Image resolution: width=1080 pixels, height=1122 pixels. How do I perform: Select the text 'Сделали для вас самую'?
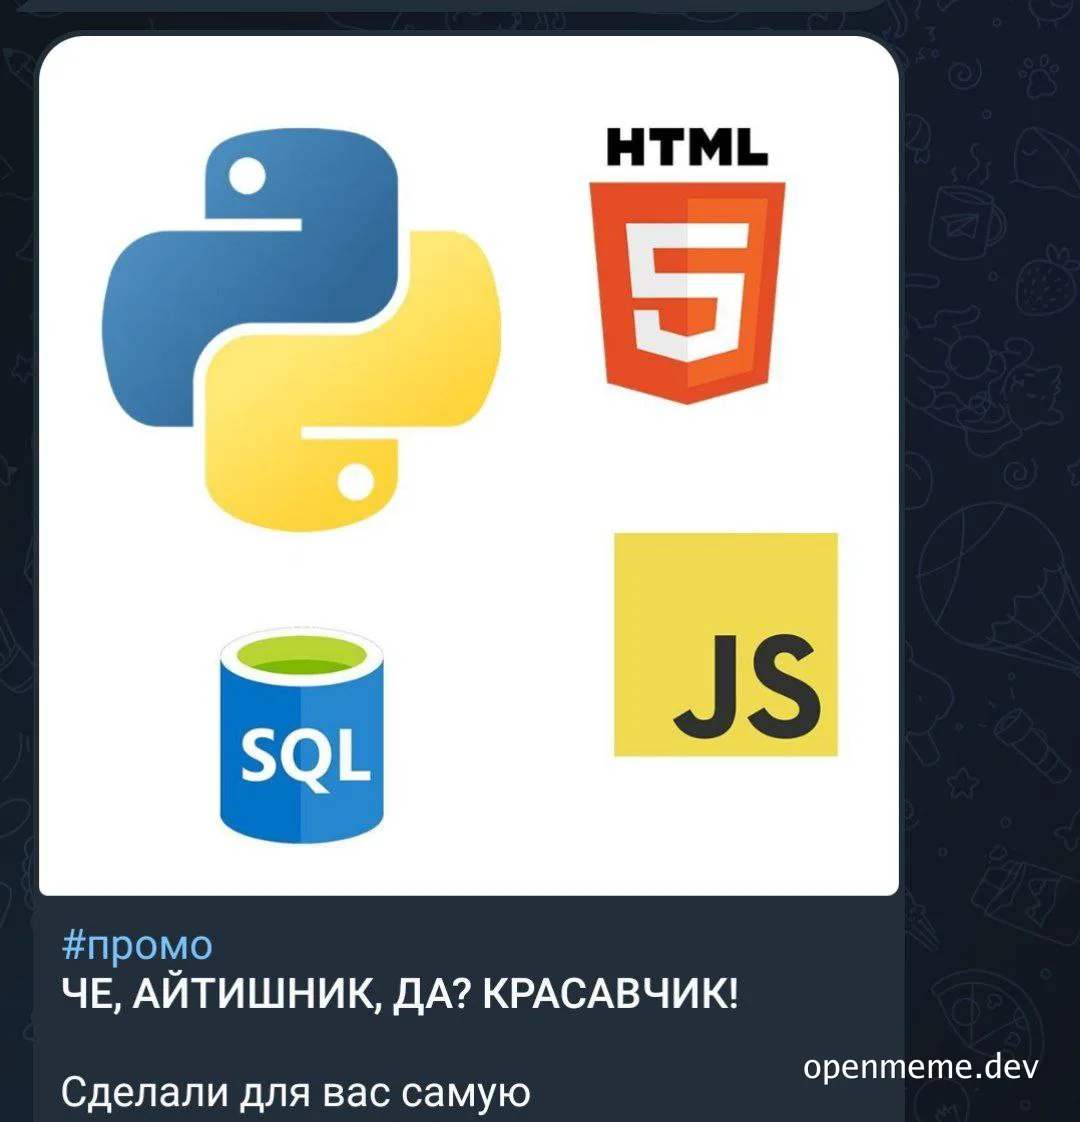tap(296, 1092)
